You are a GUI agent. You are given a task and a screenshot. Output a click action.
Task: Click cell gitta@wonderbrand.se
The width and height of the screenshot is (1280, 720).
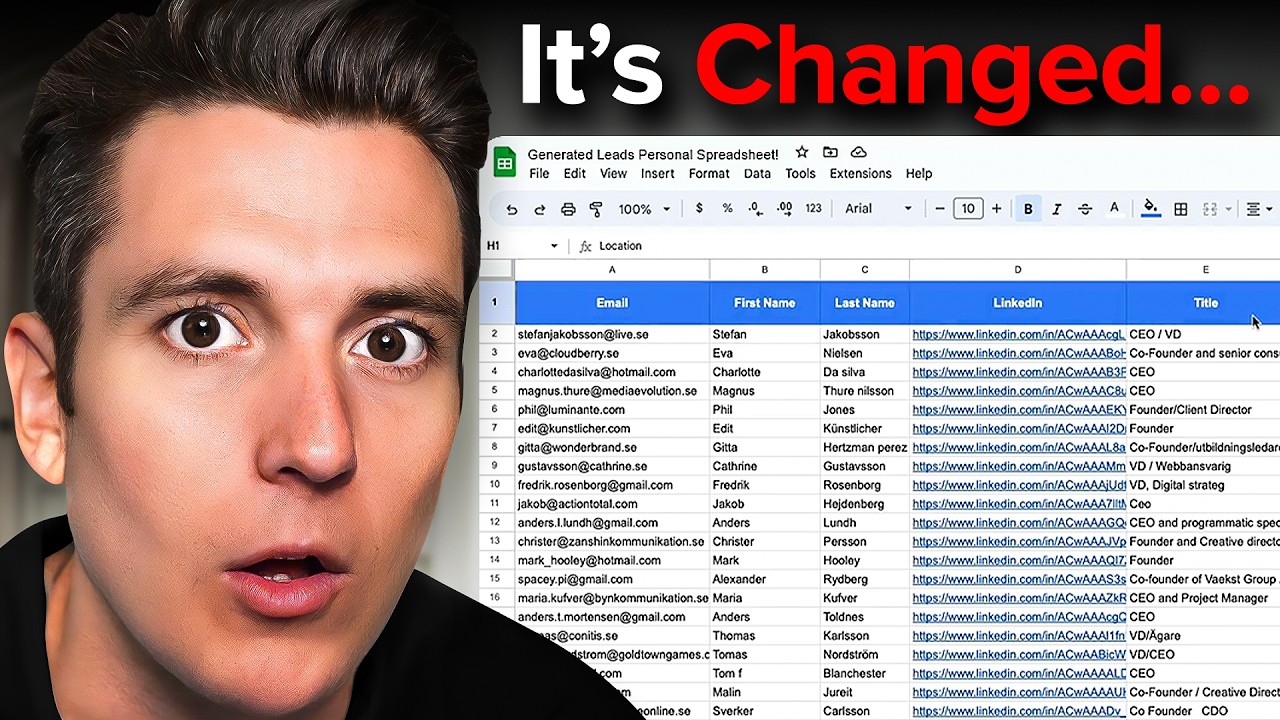(x=612, y=447)
